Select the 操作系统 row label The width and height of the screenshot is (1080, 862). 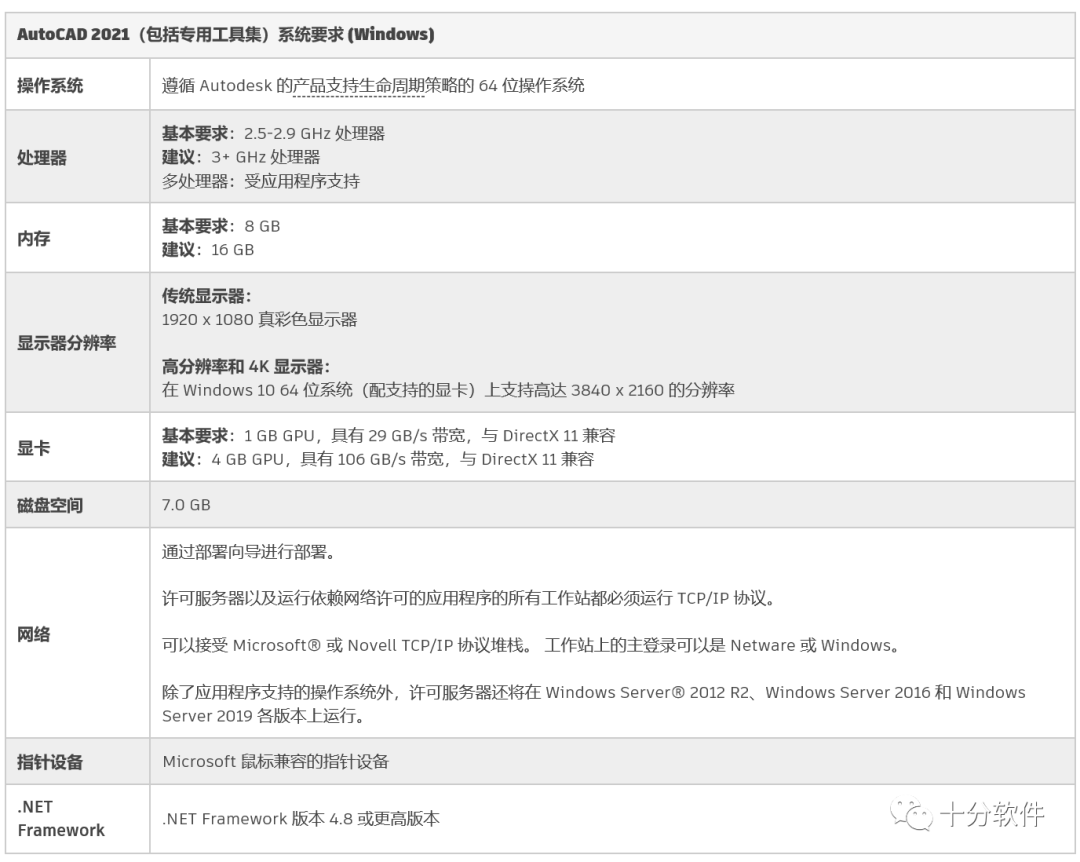50,86
